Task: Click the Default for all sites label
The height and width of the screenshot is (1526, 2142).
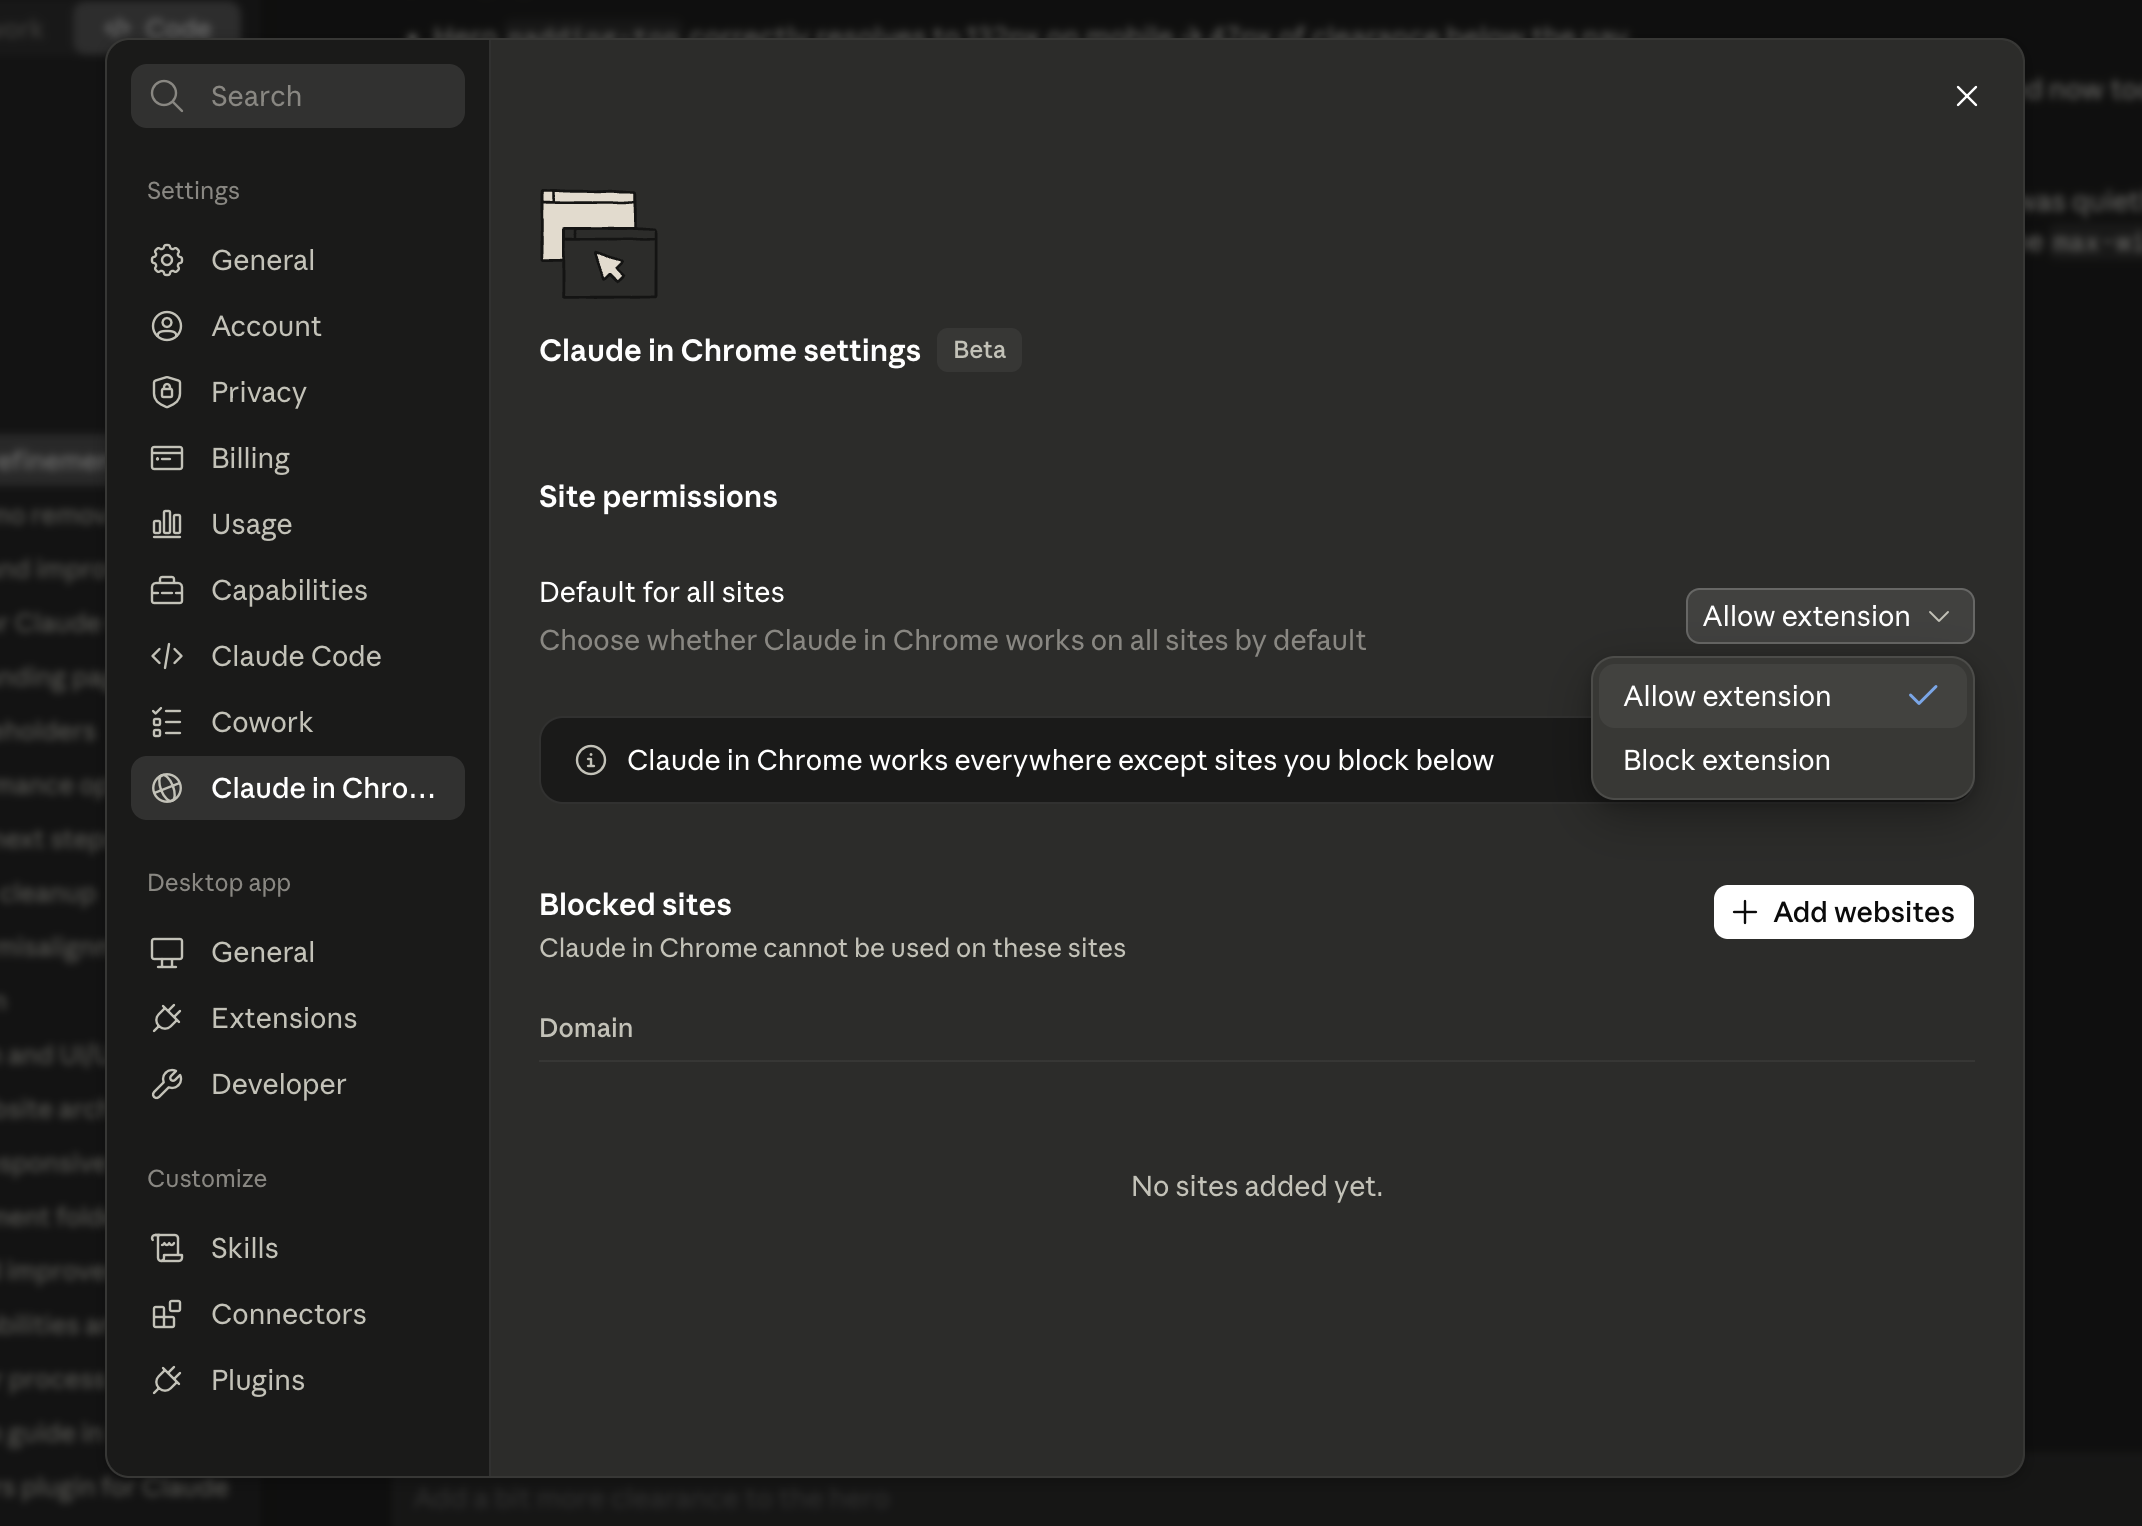Action: tap(662, 592)
